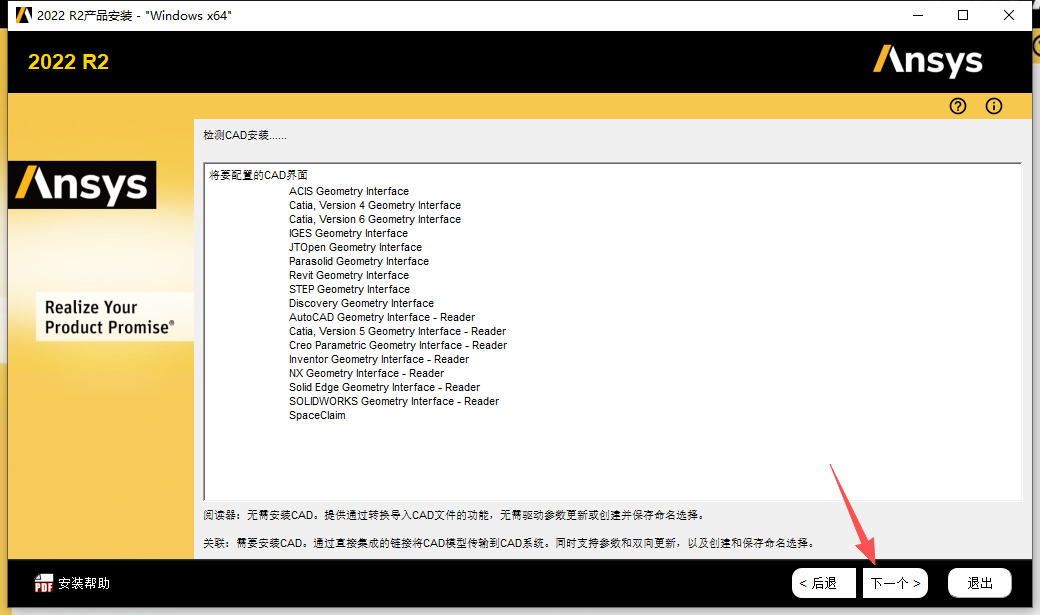Select the SpaceClaim entry in the list
This screenshot has width=1040, height=615.
317,415
